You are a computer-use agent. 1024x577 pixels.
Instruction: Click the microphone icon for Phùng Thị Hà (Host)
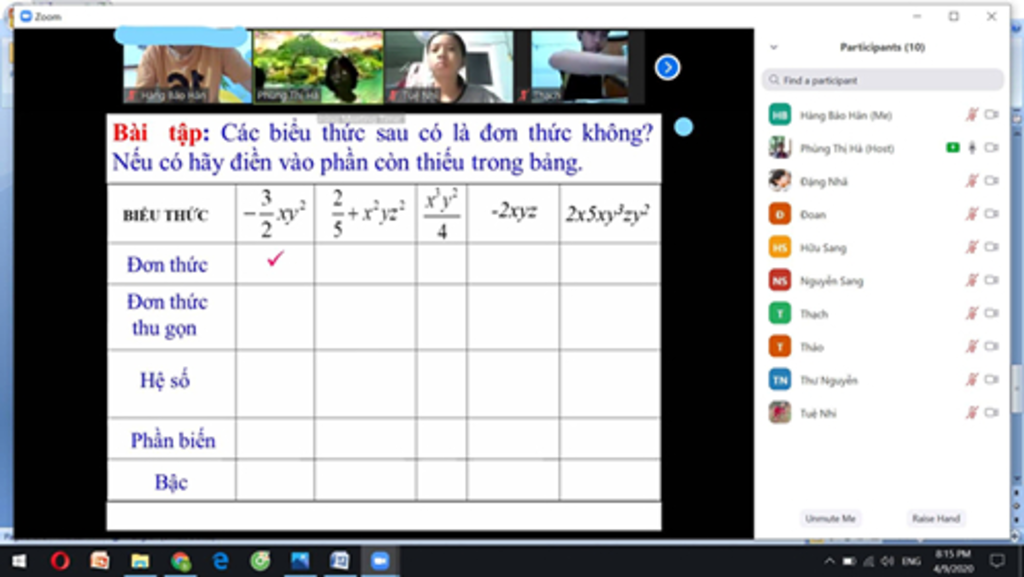pyautogui.click(x=972, y=148)
